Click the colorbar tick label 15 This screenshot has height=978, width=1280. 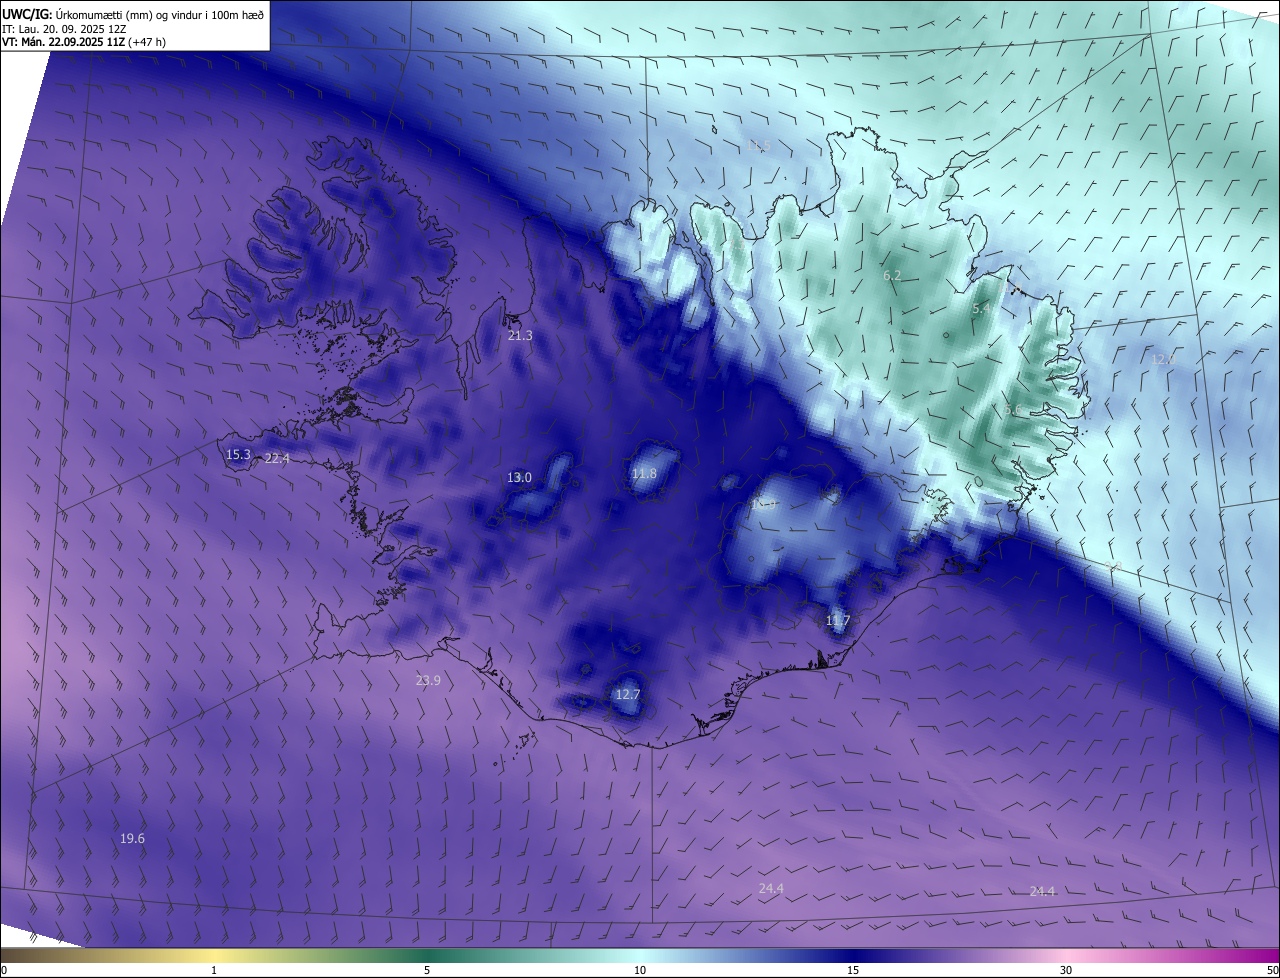tap(853, 970)
